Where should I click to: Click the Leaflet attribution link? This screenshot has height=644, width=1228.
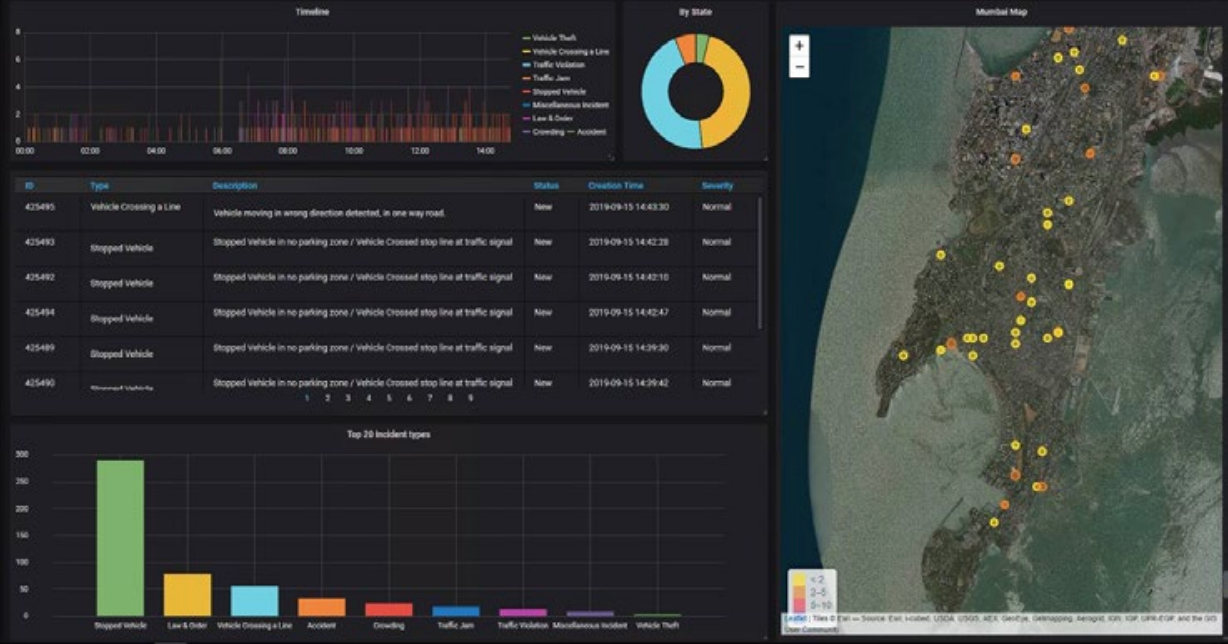[794, 618]
